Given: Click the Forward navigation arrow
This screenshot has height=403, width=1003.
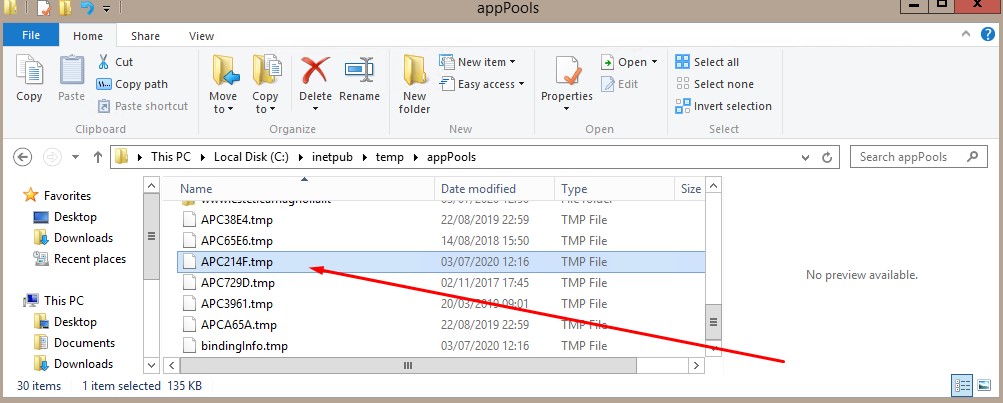Looking at the screenshot, I should [x=52, y=157].
